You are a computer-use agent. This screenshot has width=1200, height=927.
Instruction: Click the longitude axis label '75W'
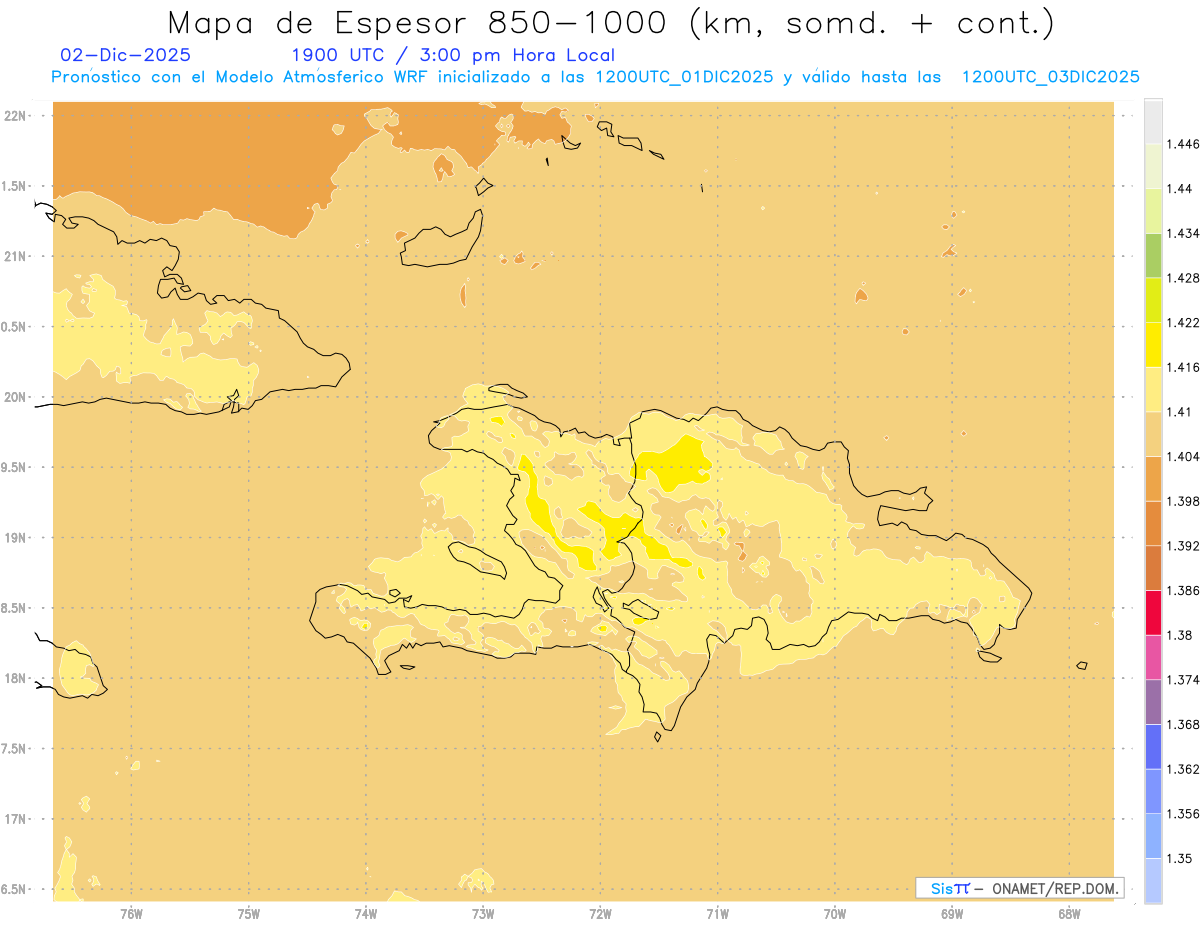[x=249, y=914]
